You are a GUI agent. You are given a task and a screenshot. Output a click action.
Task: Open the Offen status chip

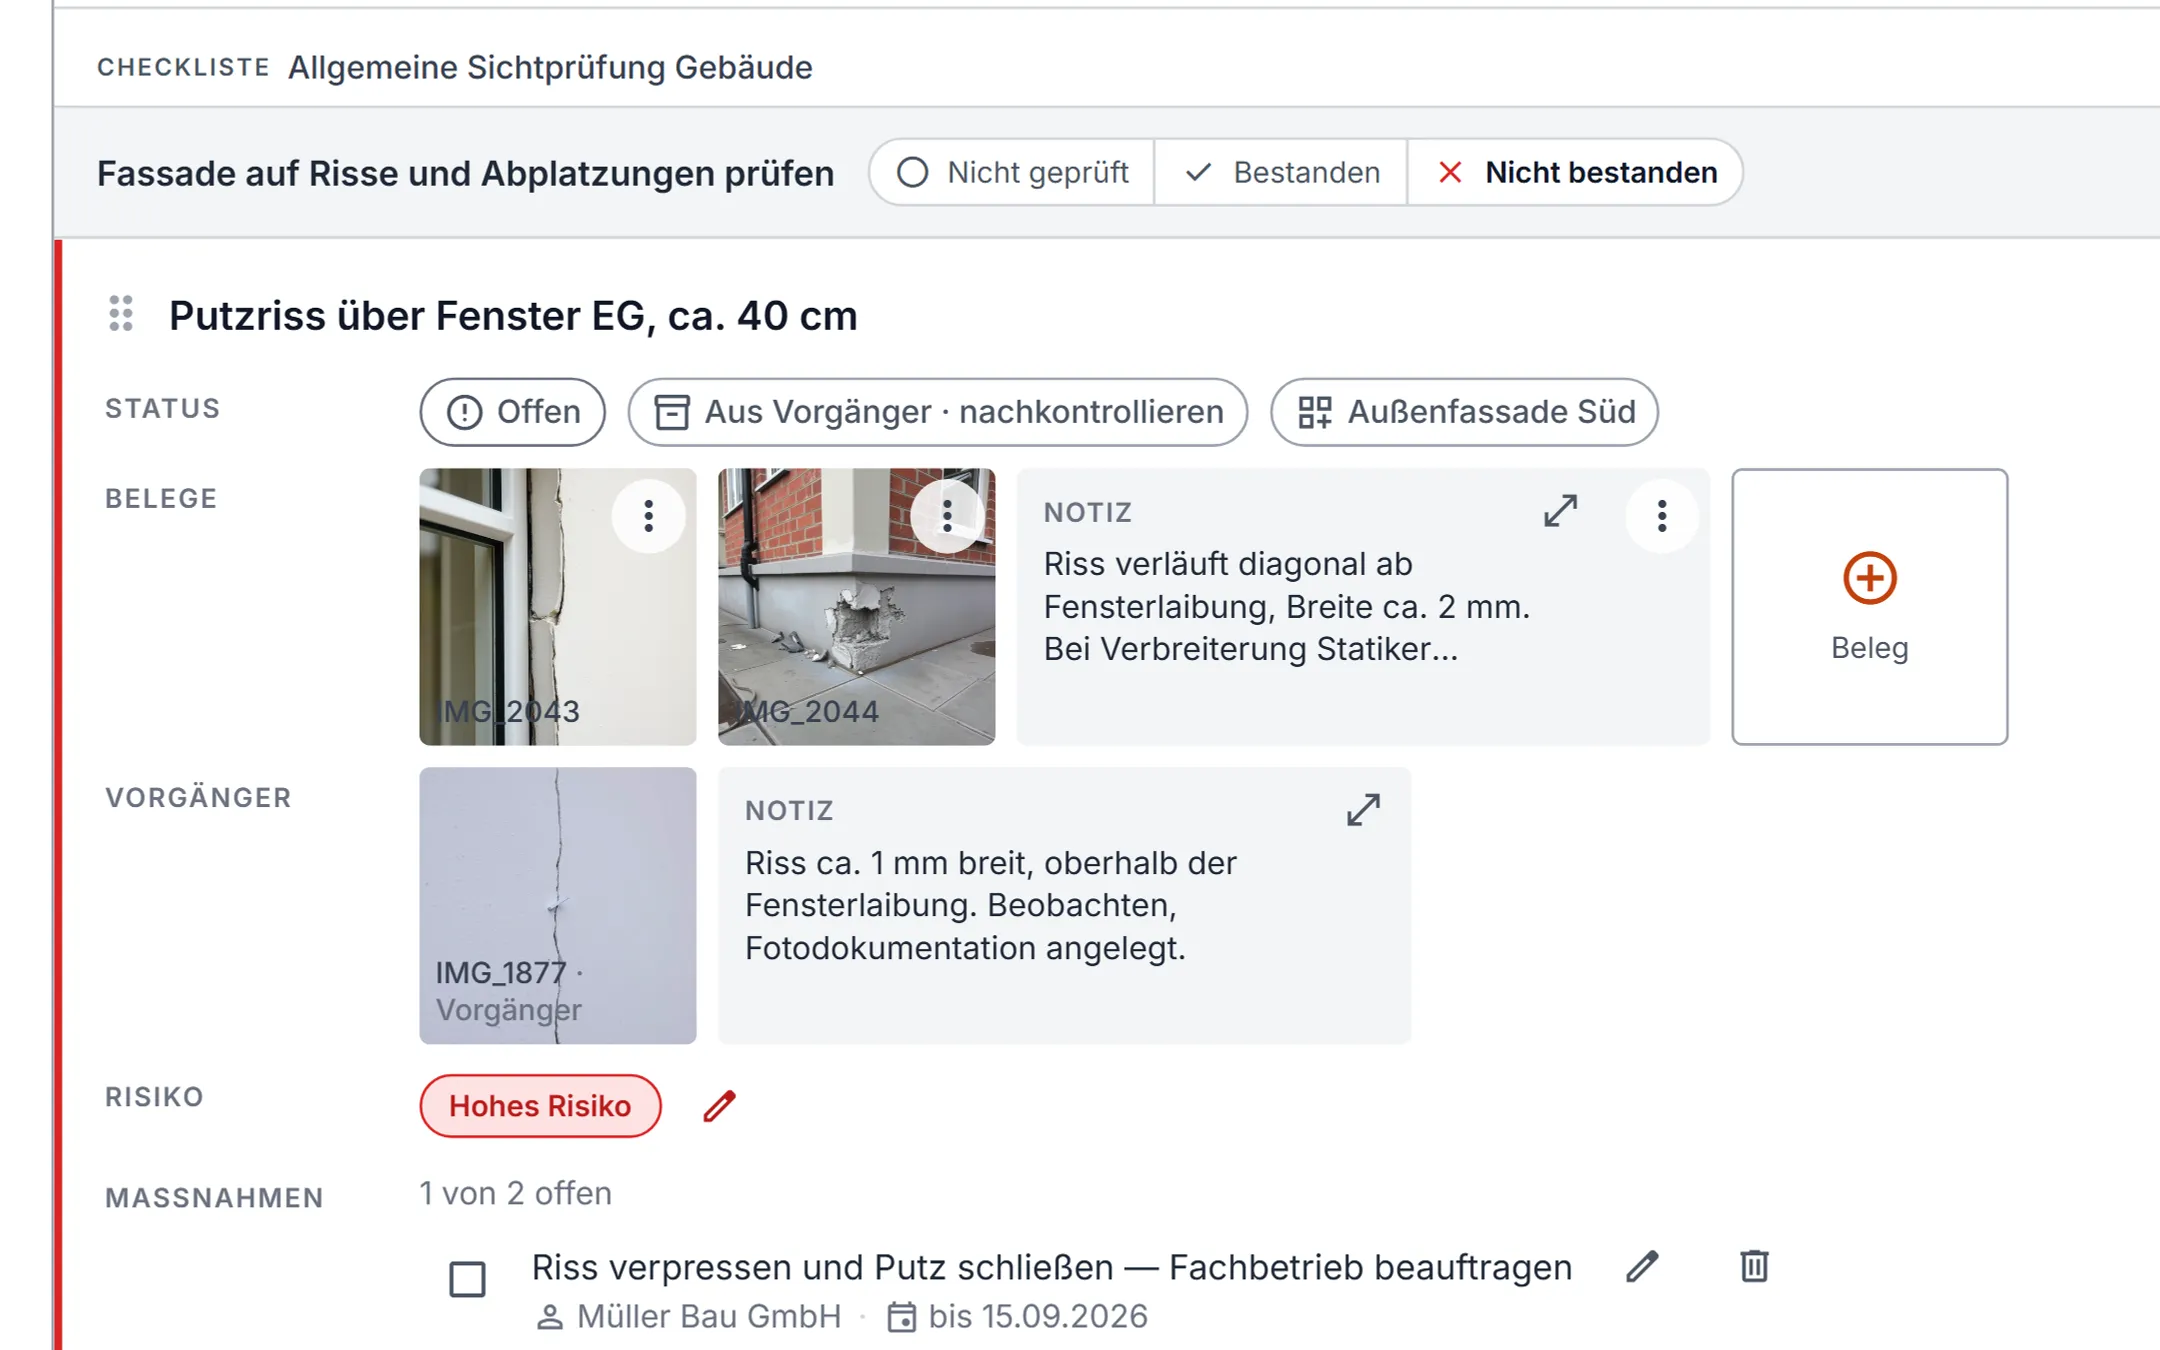coord(512,412)
